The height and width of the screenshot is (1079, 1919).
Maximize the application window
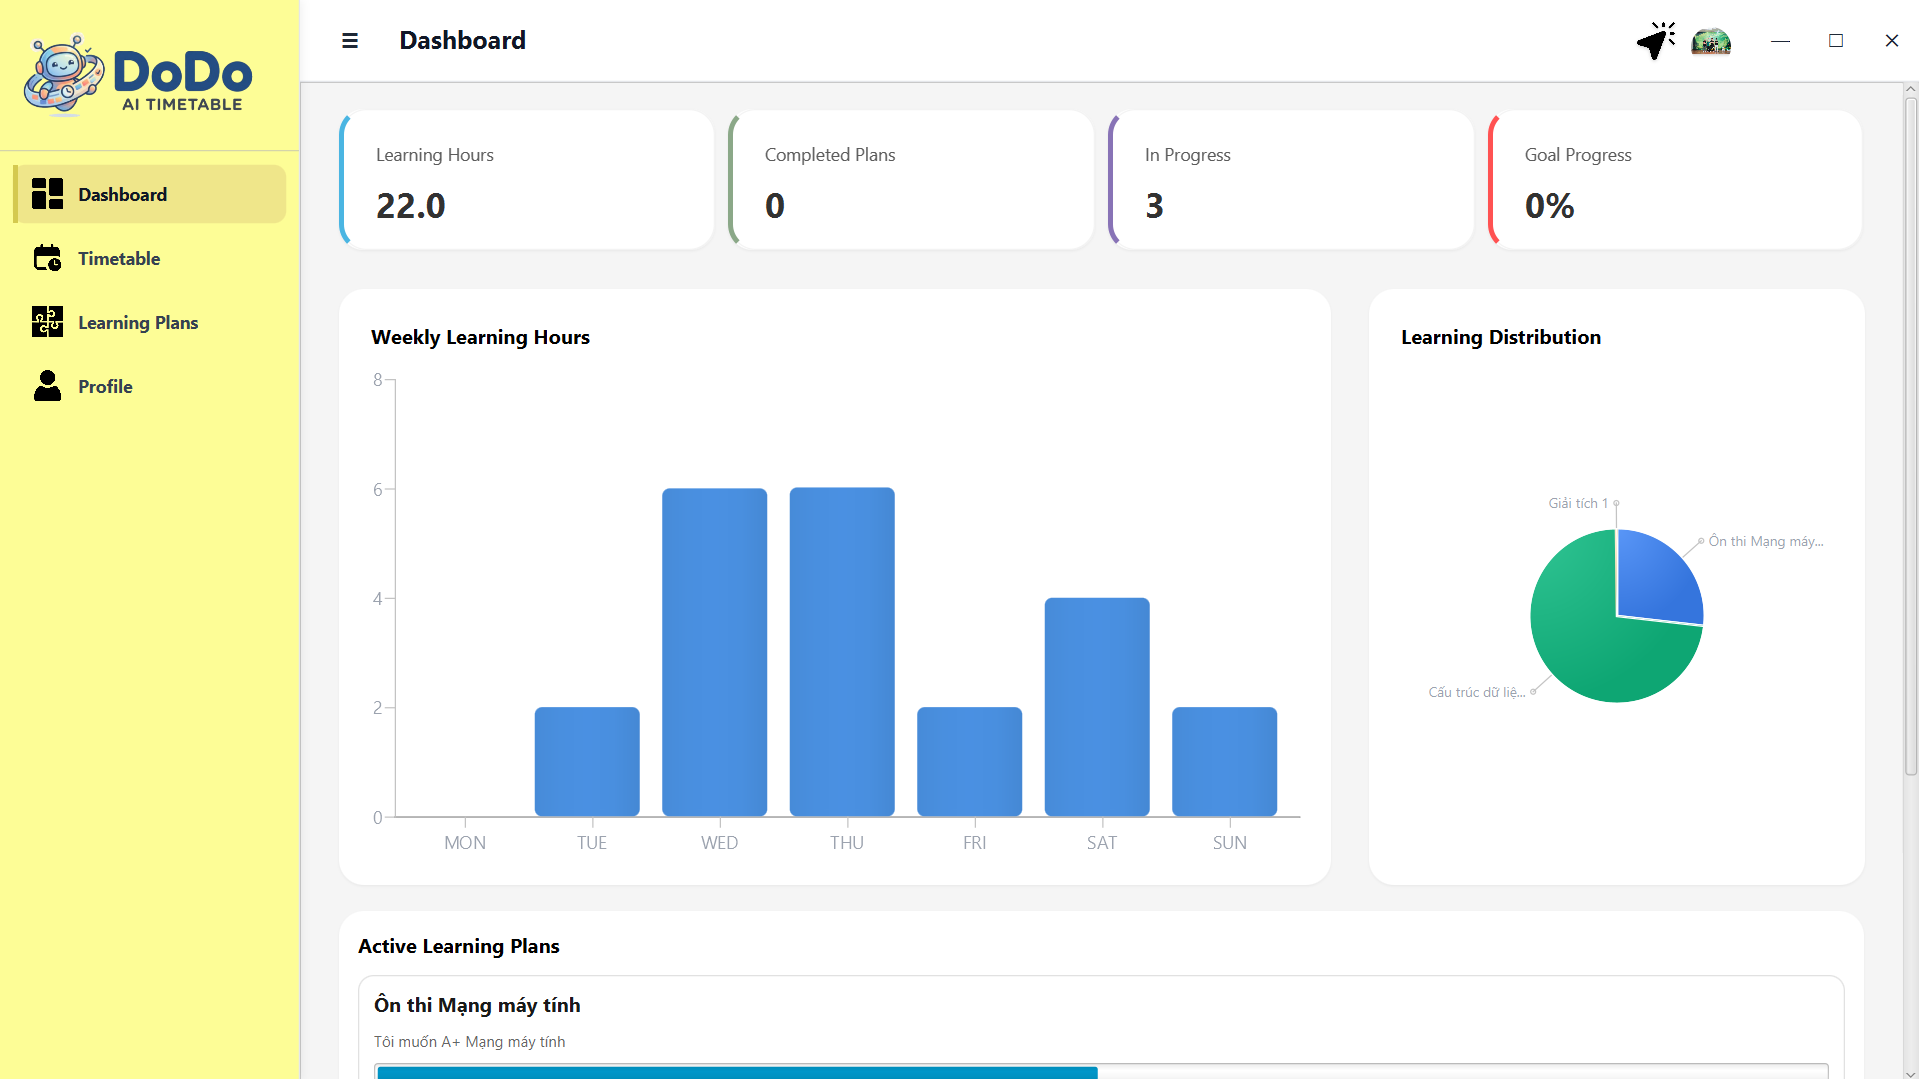tap(1836, 41)
